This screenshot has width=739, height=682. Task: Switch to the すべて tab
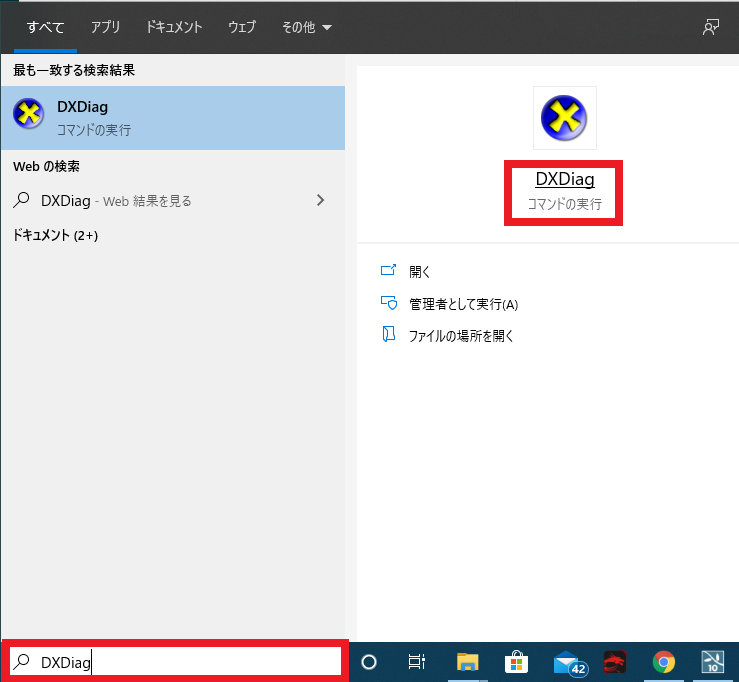click(x=45, y=27)
